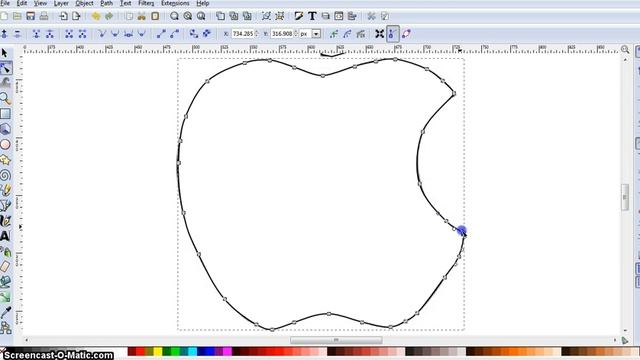Viewport: 640px width, 360px height.
Task: Make selected nodes smooth
Action: pos(115,34)
